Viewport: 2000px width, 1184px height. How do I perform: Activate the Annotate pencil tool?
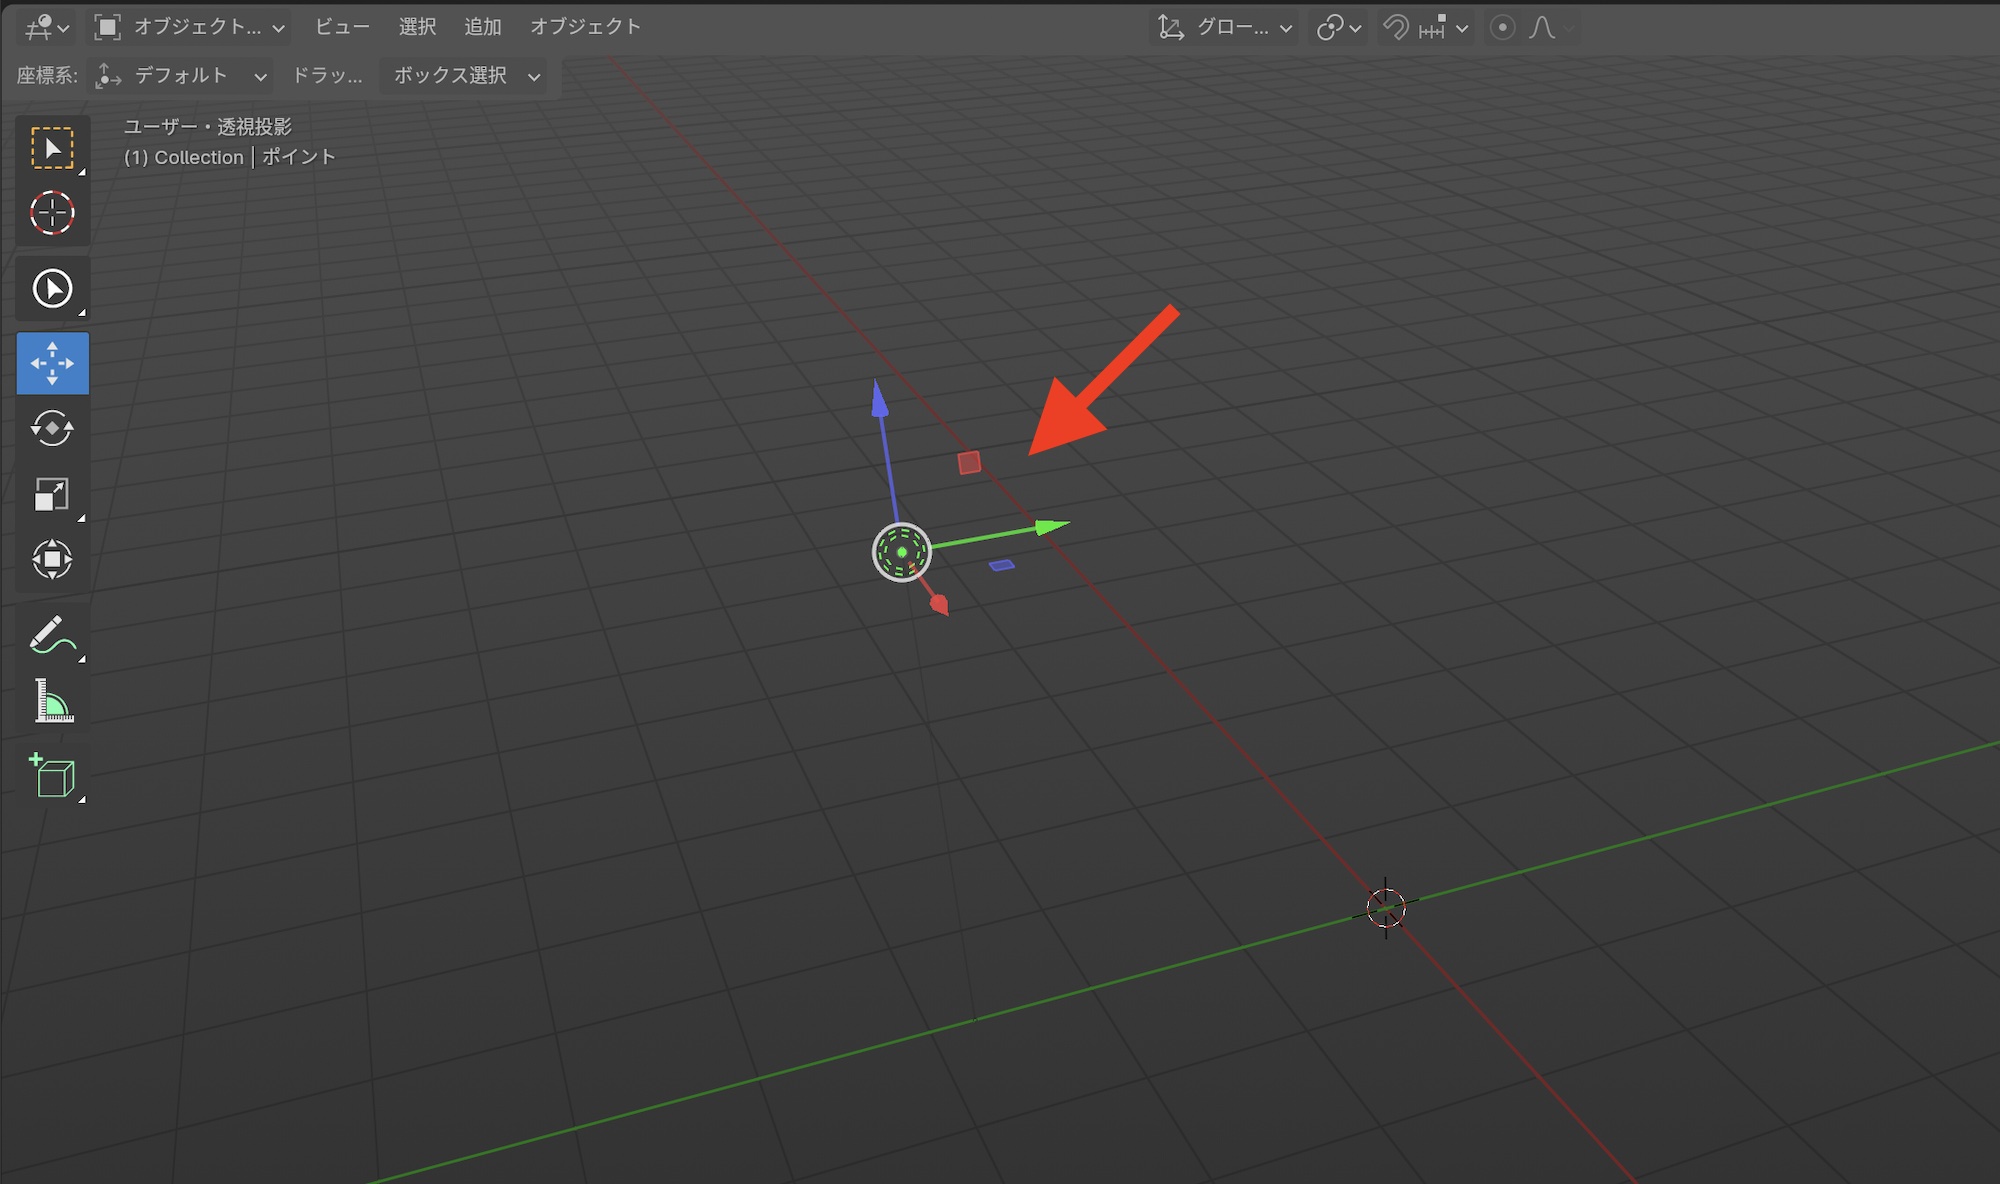tap(52, 635)
